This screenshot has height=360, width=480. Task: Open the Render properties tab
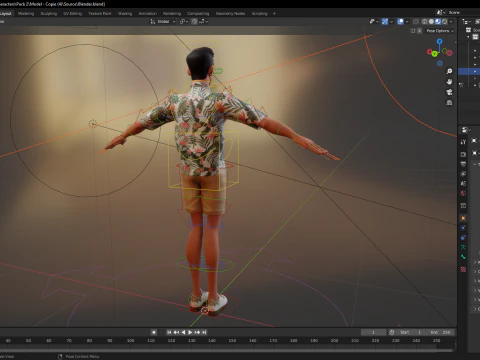coord(463,154)
